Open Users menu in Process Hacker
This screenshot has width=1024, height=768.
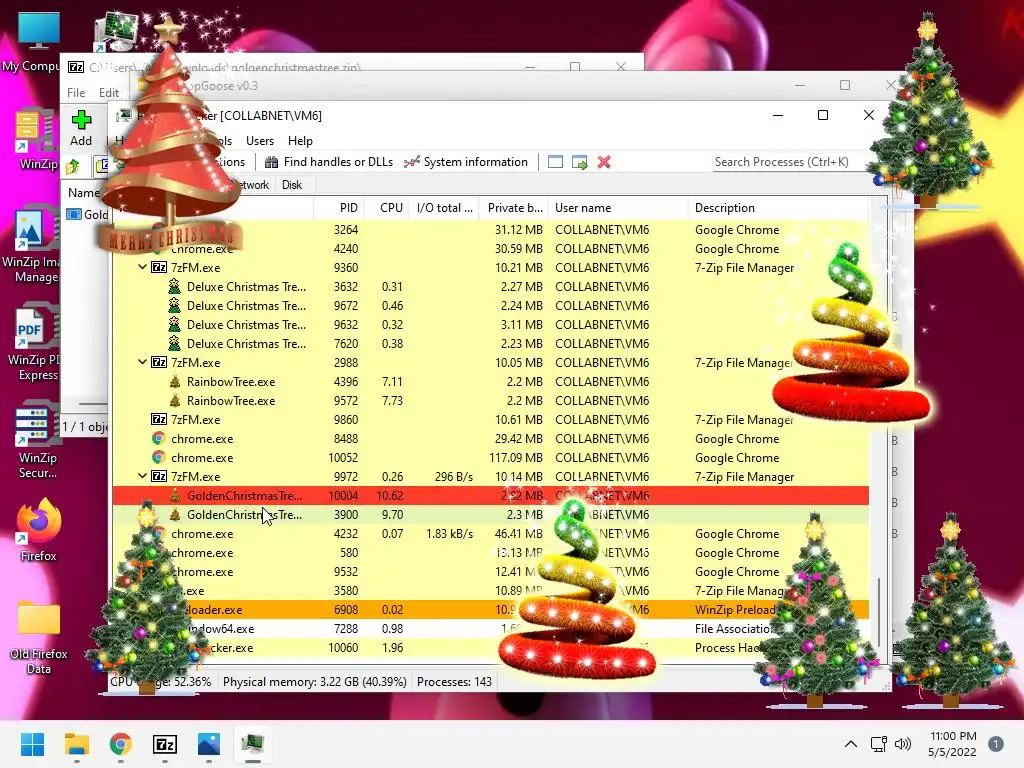tap(260, 141)
